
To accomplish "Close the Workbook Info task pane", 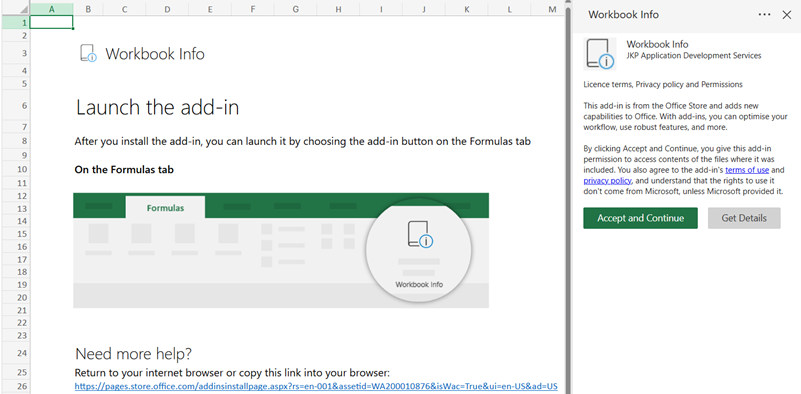I will coord(787,15).
